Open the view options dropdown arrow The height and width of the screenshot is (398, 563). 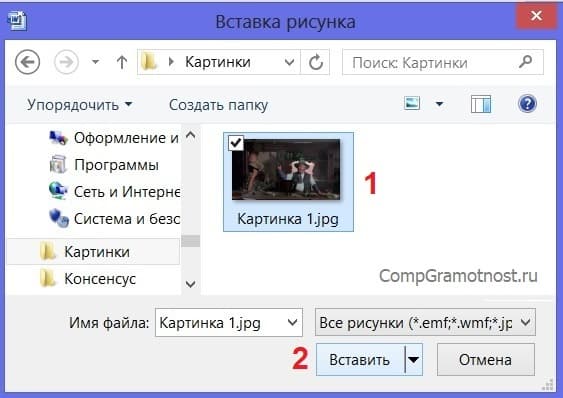tap(439, 104)
